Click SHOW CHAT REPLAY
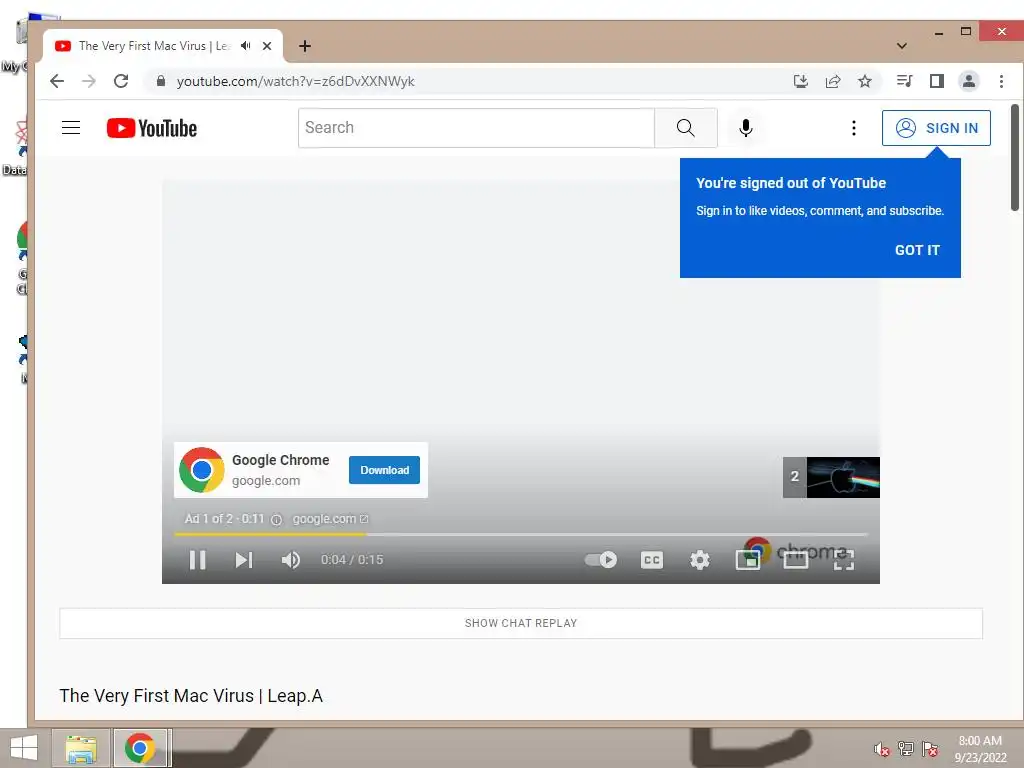1024x768 pixels. pyautogui.click(x=520, y=623)
